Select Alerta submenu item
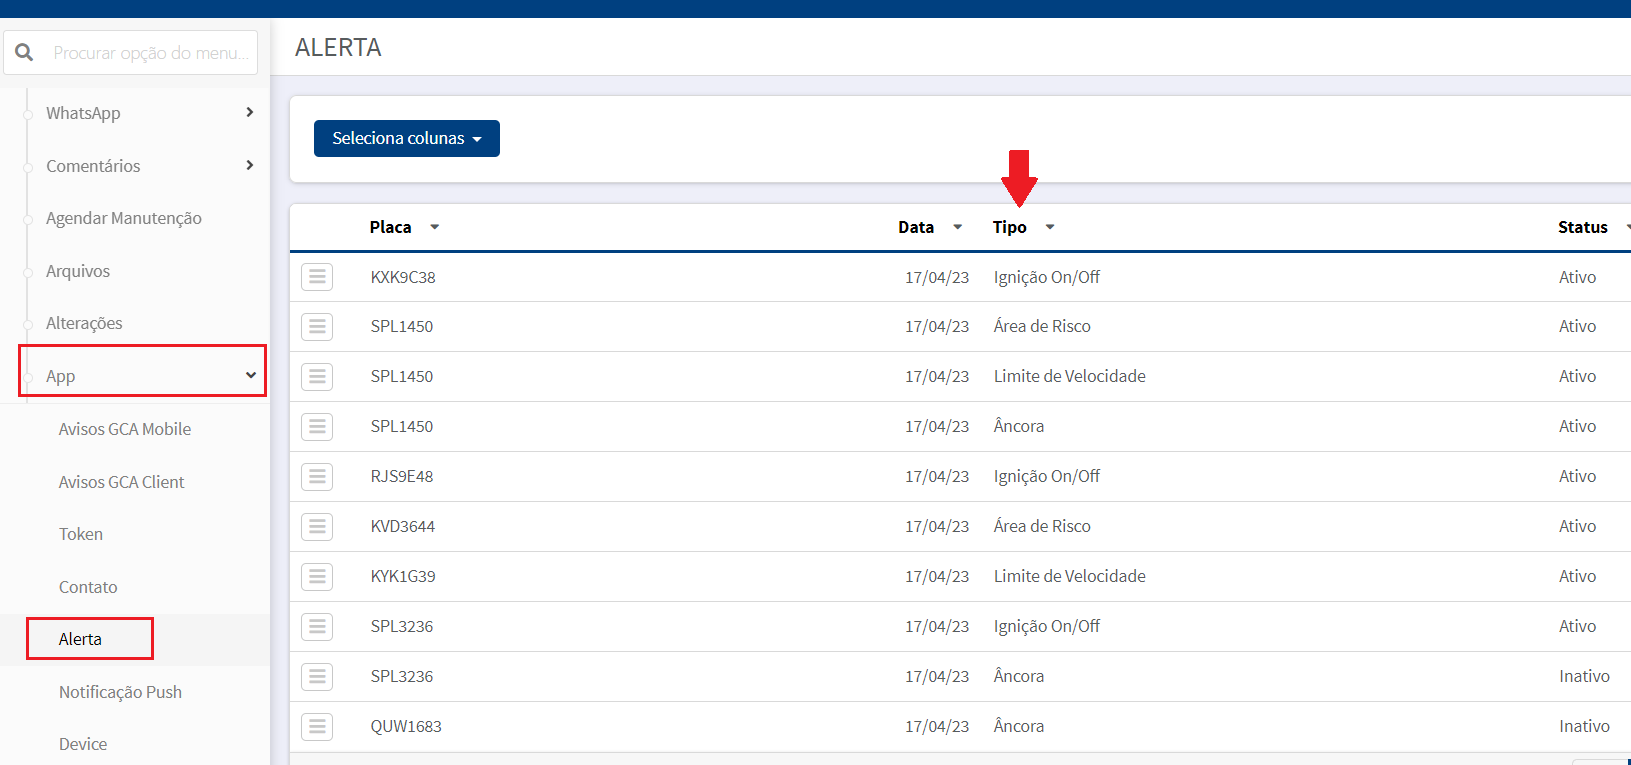This screenshot has height=765, width=1631. pos(80,639)
